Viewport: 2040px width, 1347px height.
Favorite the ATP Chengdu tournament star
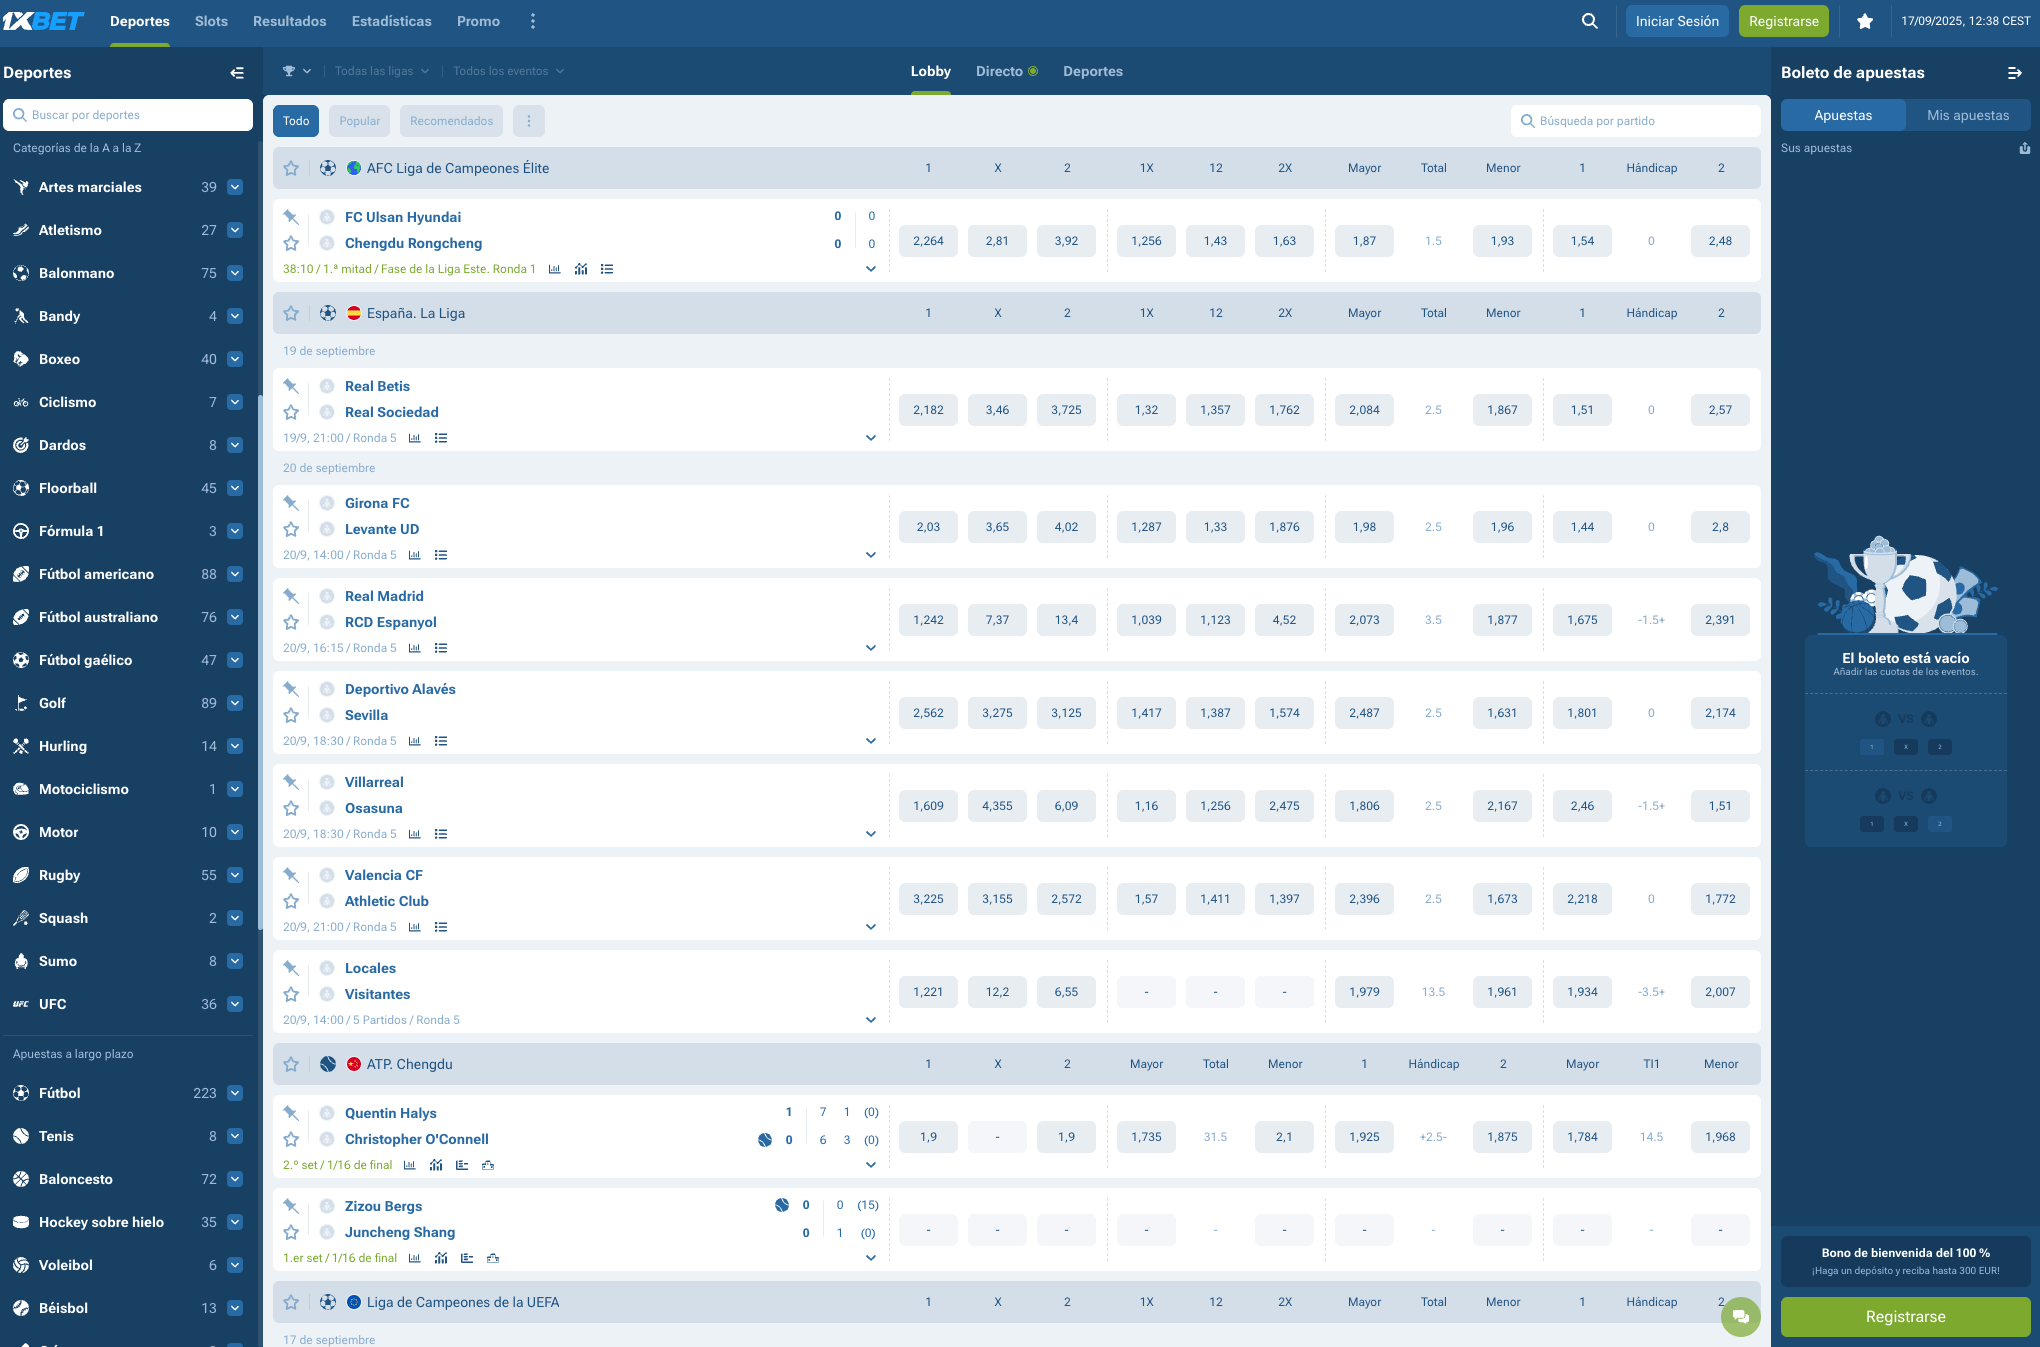[x=291, y=1064]
